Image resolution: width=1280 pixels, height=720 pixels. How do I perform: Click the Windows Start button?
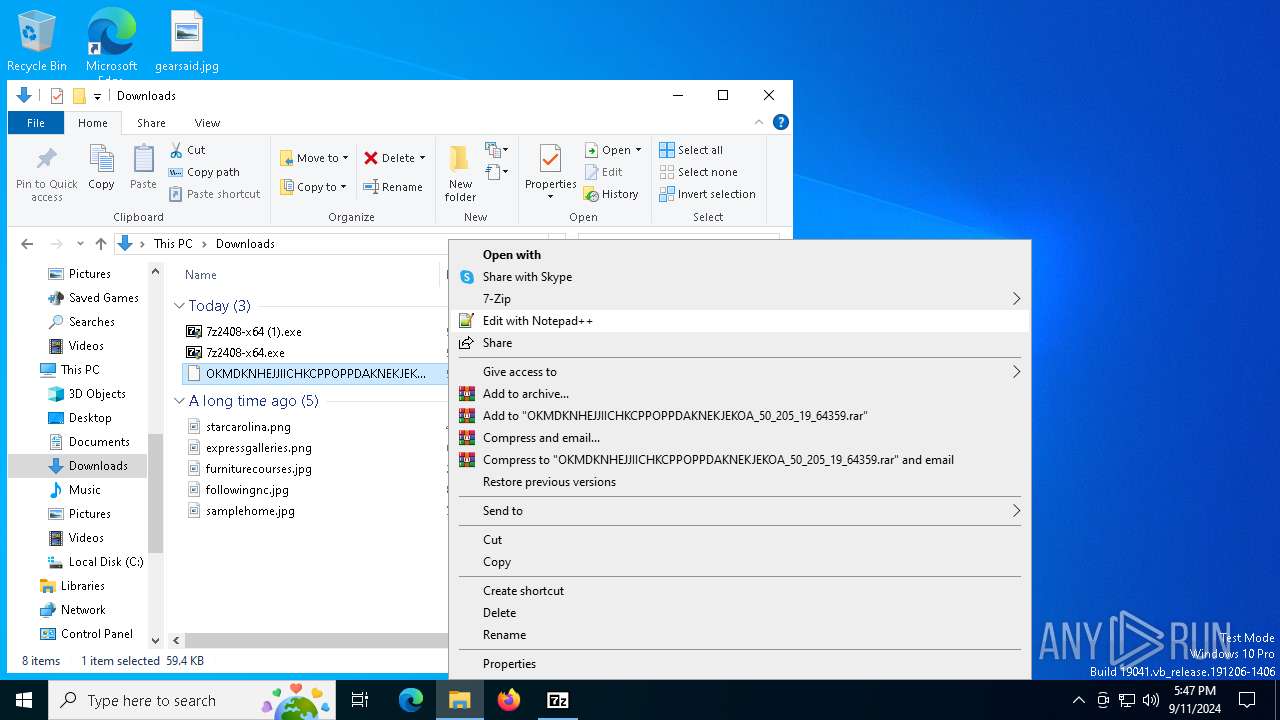coord(24,700)
